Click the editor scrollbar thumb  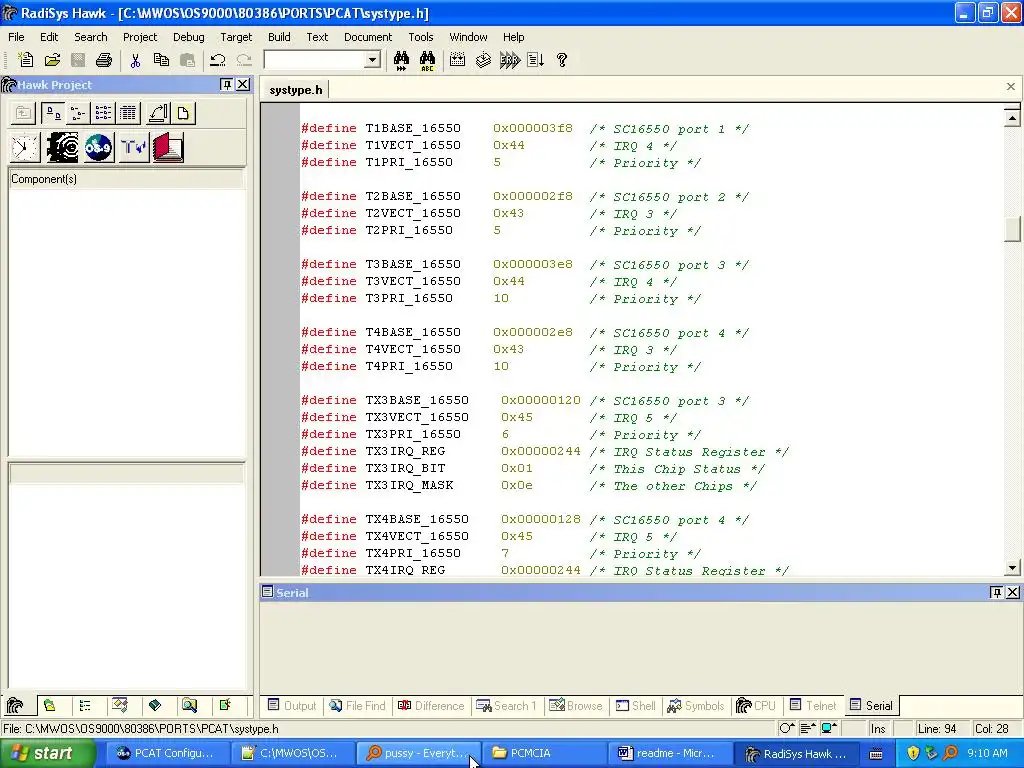click(1012, 229)
